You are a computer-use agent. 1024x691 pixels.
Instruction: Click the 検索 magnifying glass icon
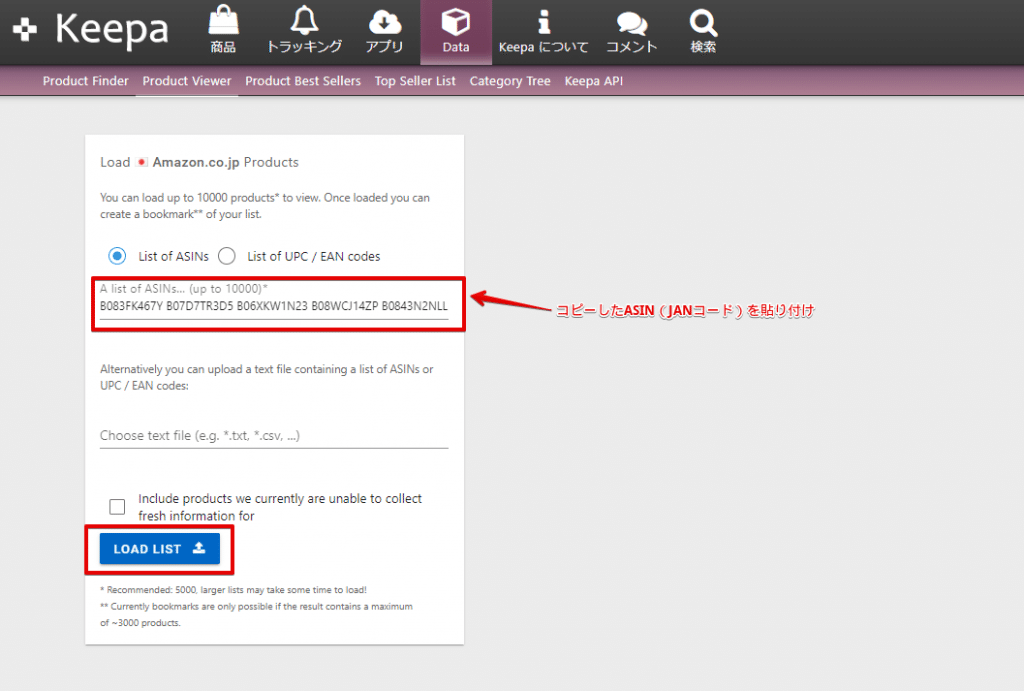tap(703, 22)
